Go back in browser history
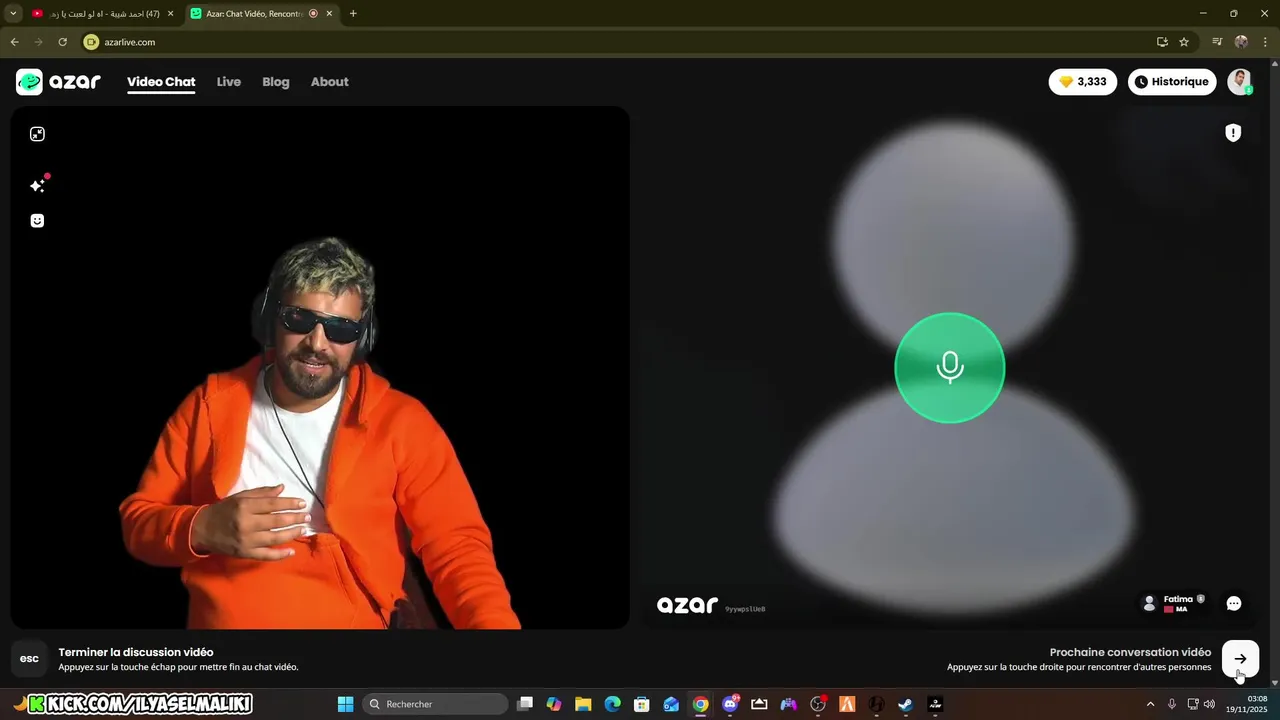This screenshot has height=720, width=1280. 15,42
